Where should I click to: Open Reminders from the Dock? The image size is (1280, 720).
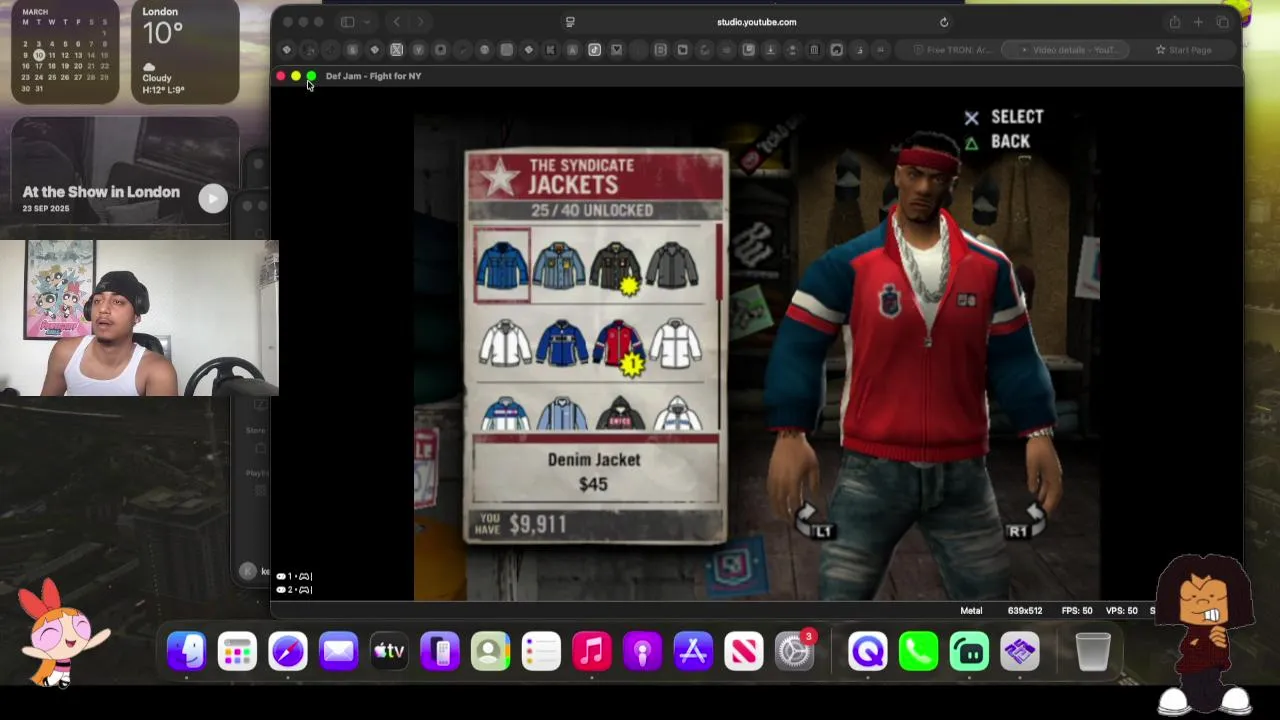pyautogui.click(x=541, y=652)
